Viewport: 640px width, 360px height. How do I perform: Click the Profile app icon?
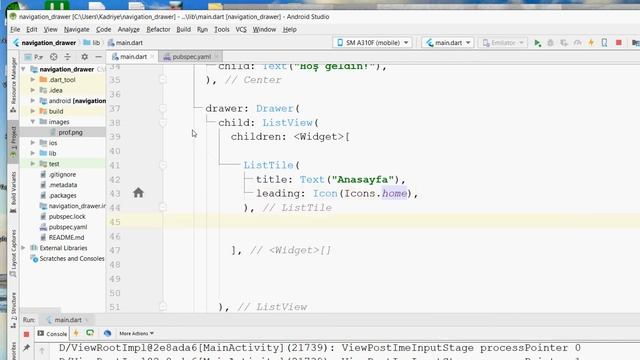(x=578, y=43)
